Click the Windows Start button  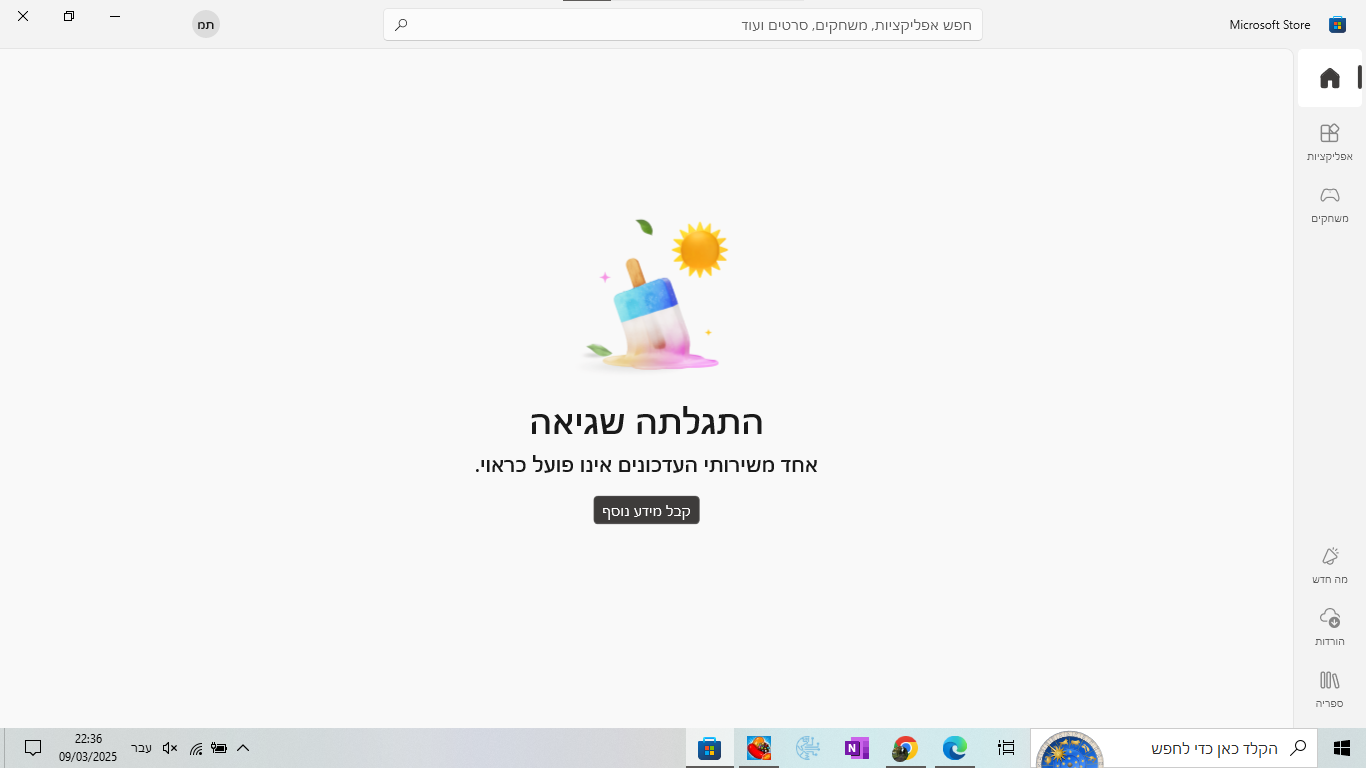[1341, 748]
